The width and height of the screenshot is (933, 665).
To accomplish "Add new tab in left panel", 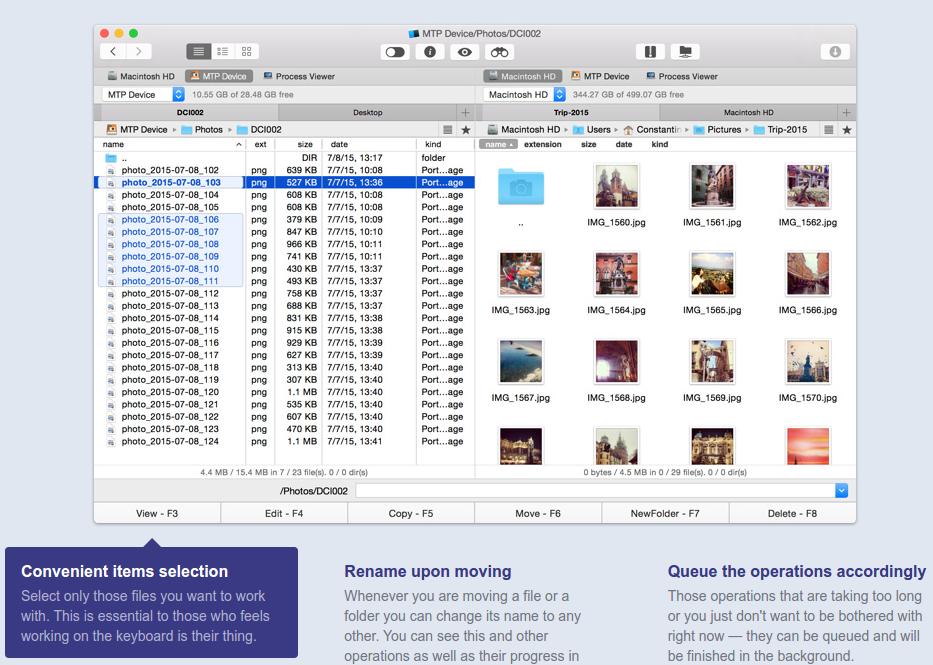I will click(464, 113).
